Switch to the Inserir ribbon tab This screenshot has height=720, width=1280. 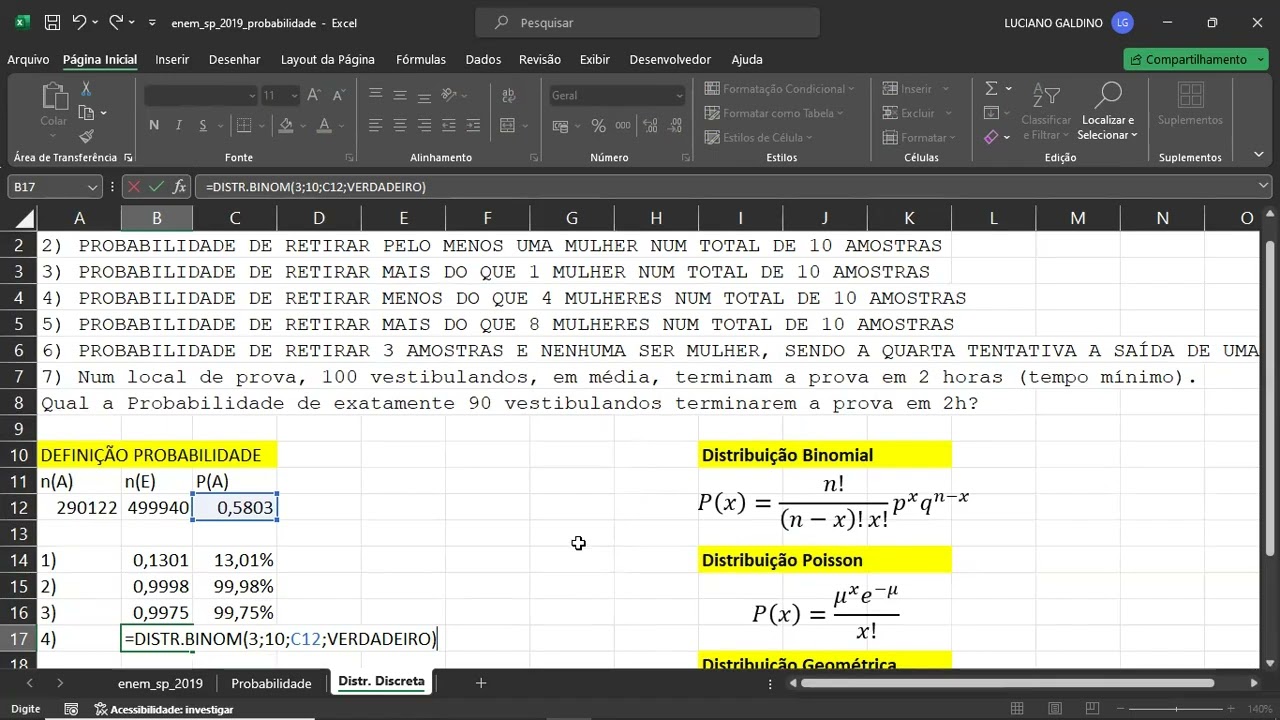point(172,59)
